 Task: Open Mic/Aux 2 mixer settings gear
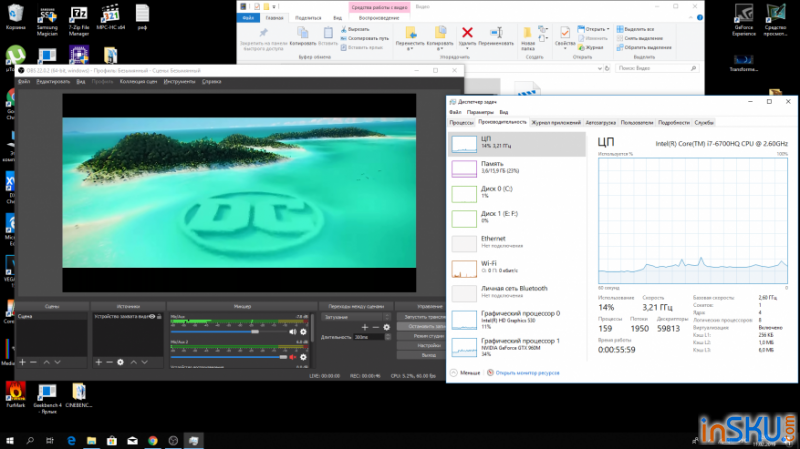[x=304, y=357]
